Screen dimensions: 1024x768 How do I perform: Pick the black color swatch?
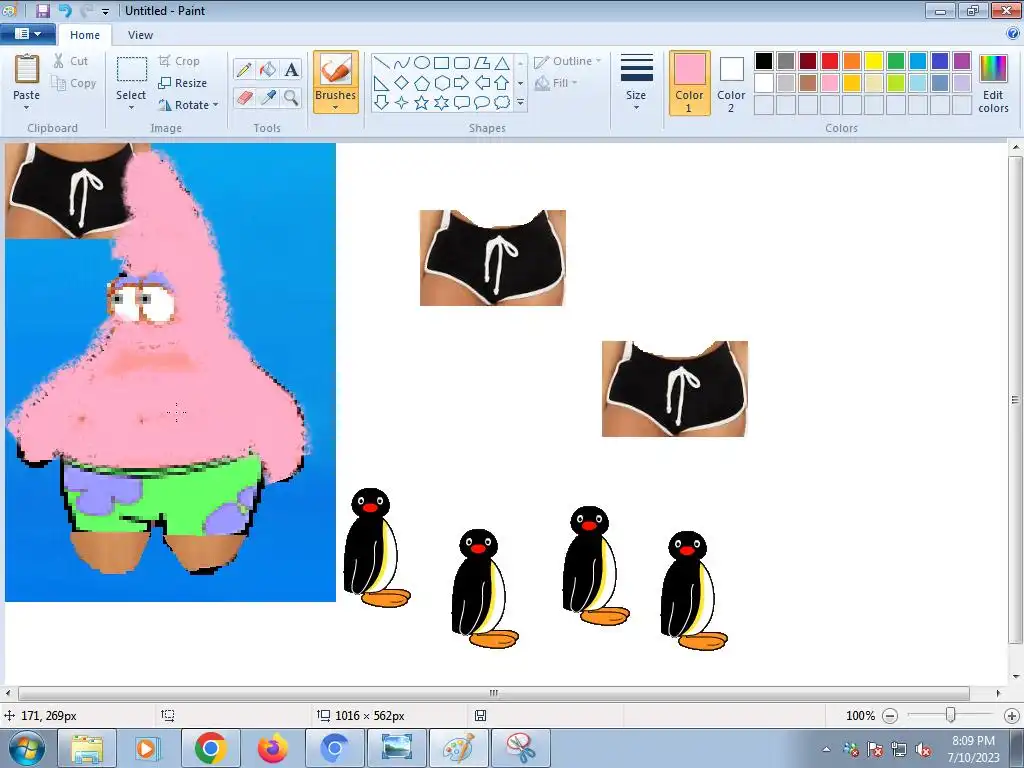(x=764, y=61)
